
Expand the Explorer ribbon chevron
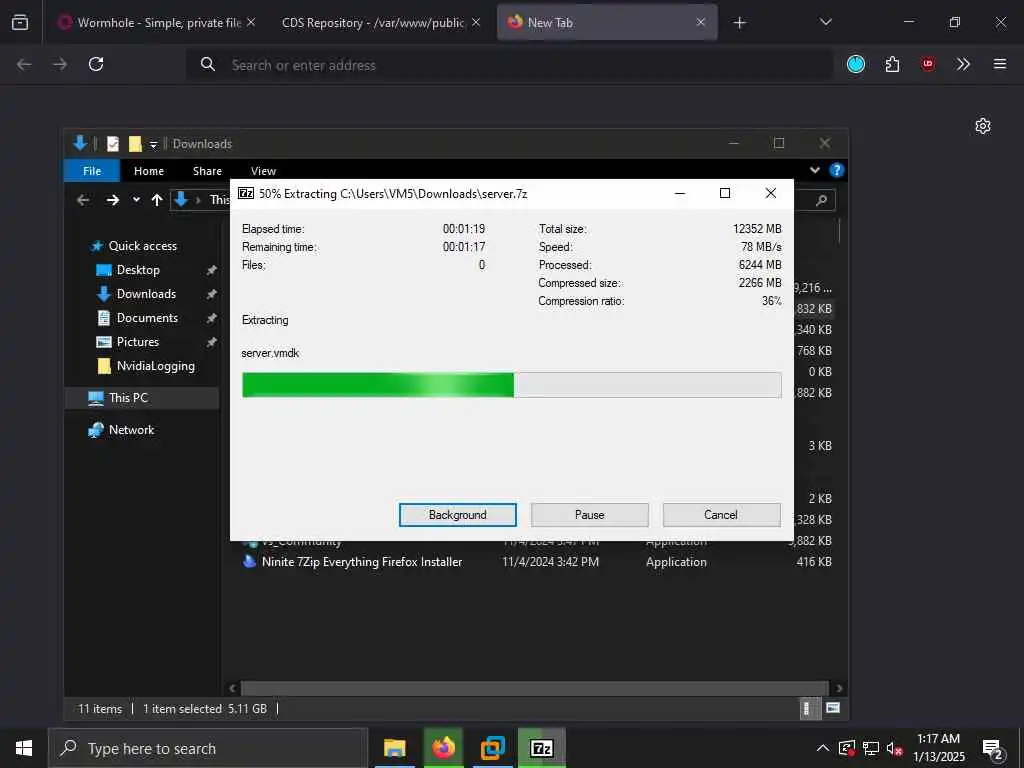(x=814, y=170)
